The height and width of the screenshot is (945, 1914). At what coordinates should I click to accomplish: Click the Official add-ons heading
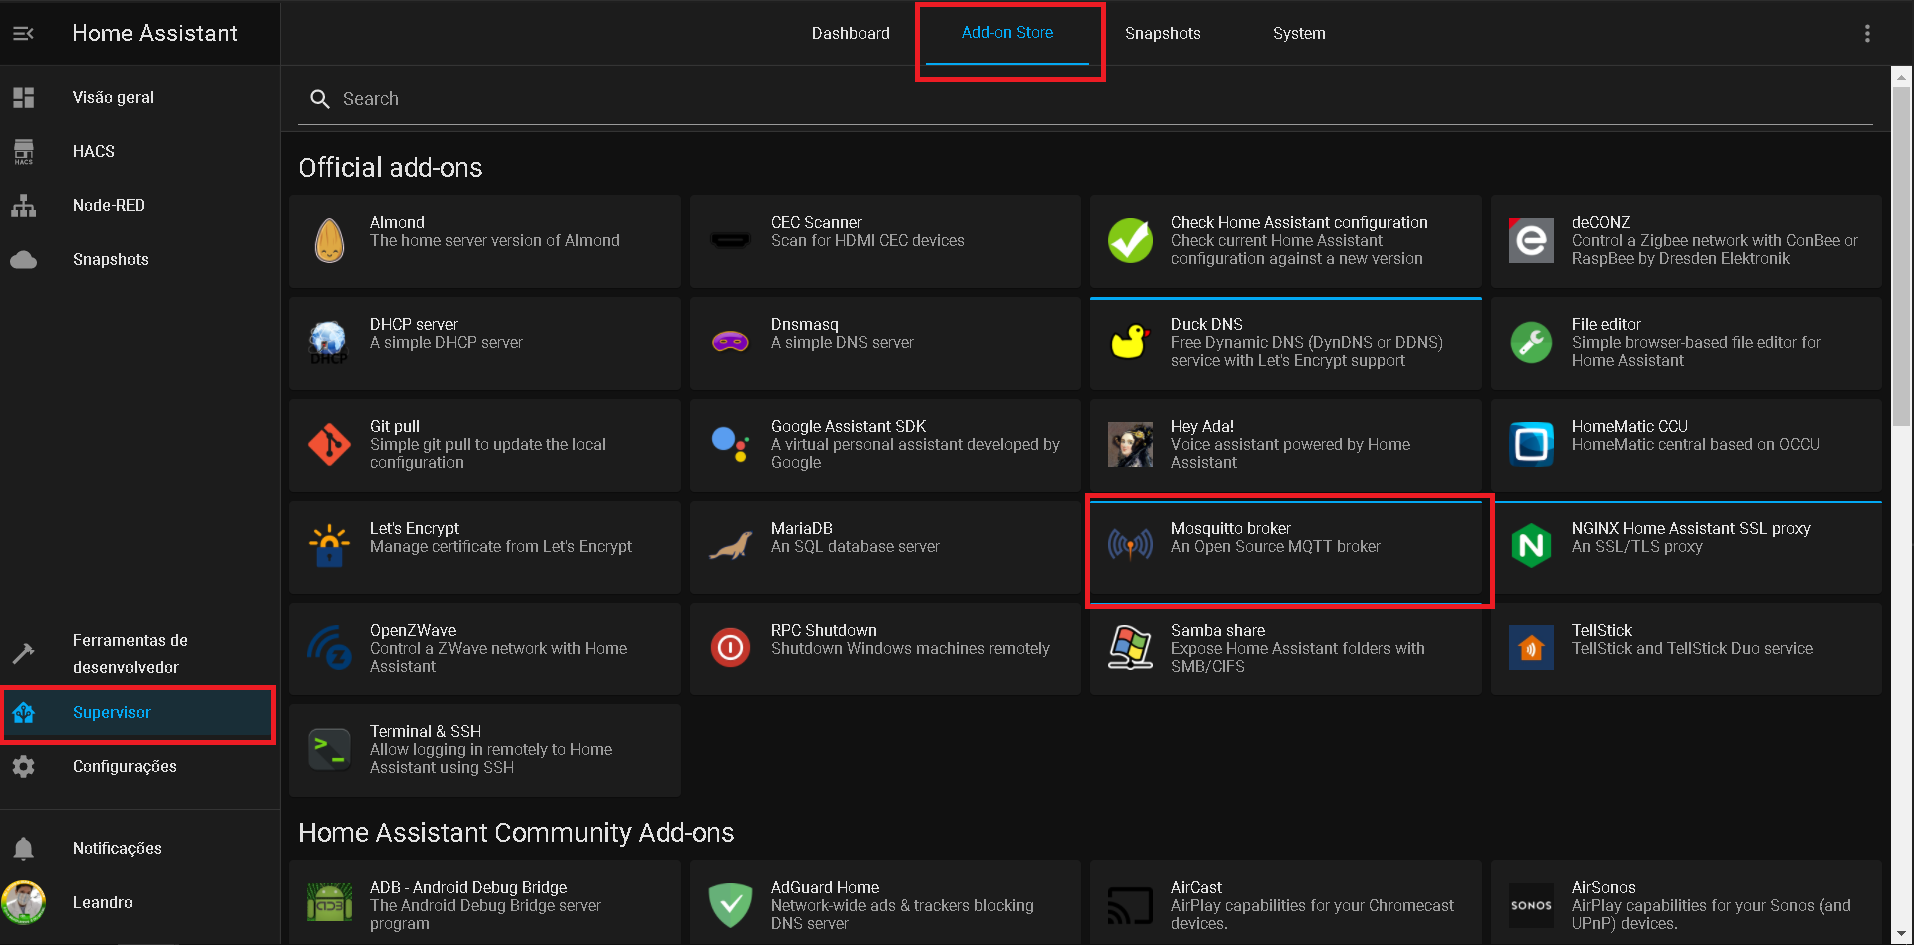(x=390, y=167)
